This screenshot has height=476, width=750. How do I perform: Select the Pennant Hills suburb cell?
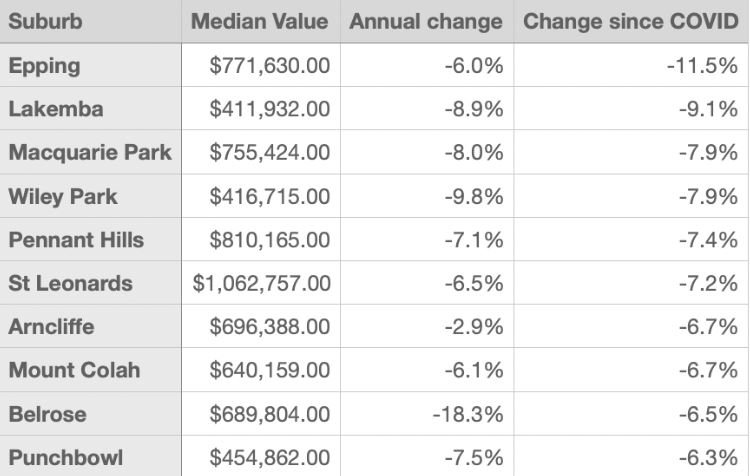point(76,240)
